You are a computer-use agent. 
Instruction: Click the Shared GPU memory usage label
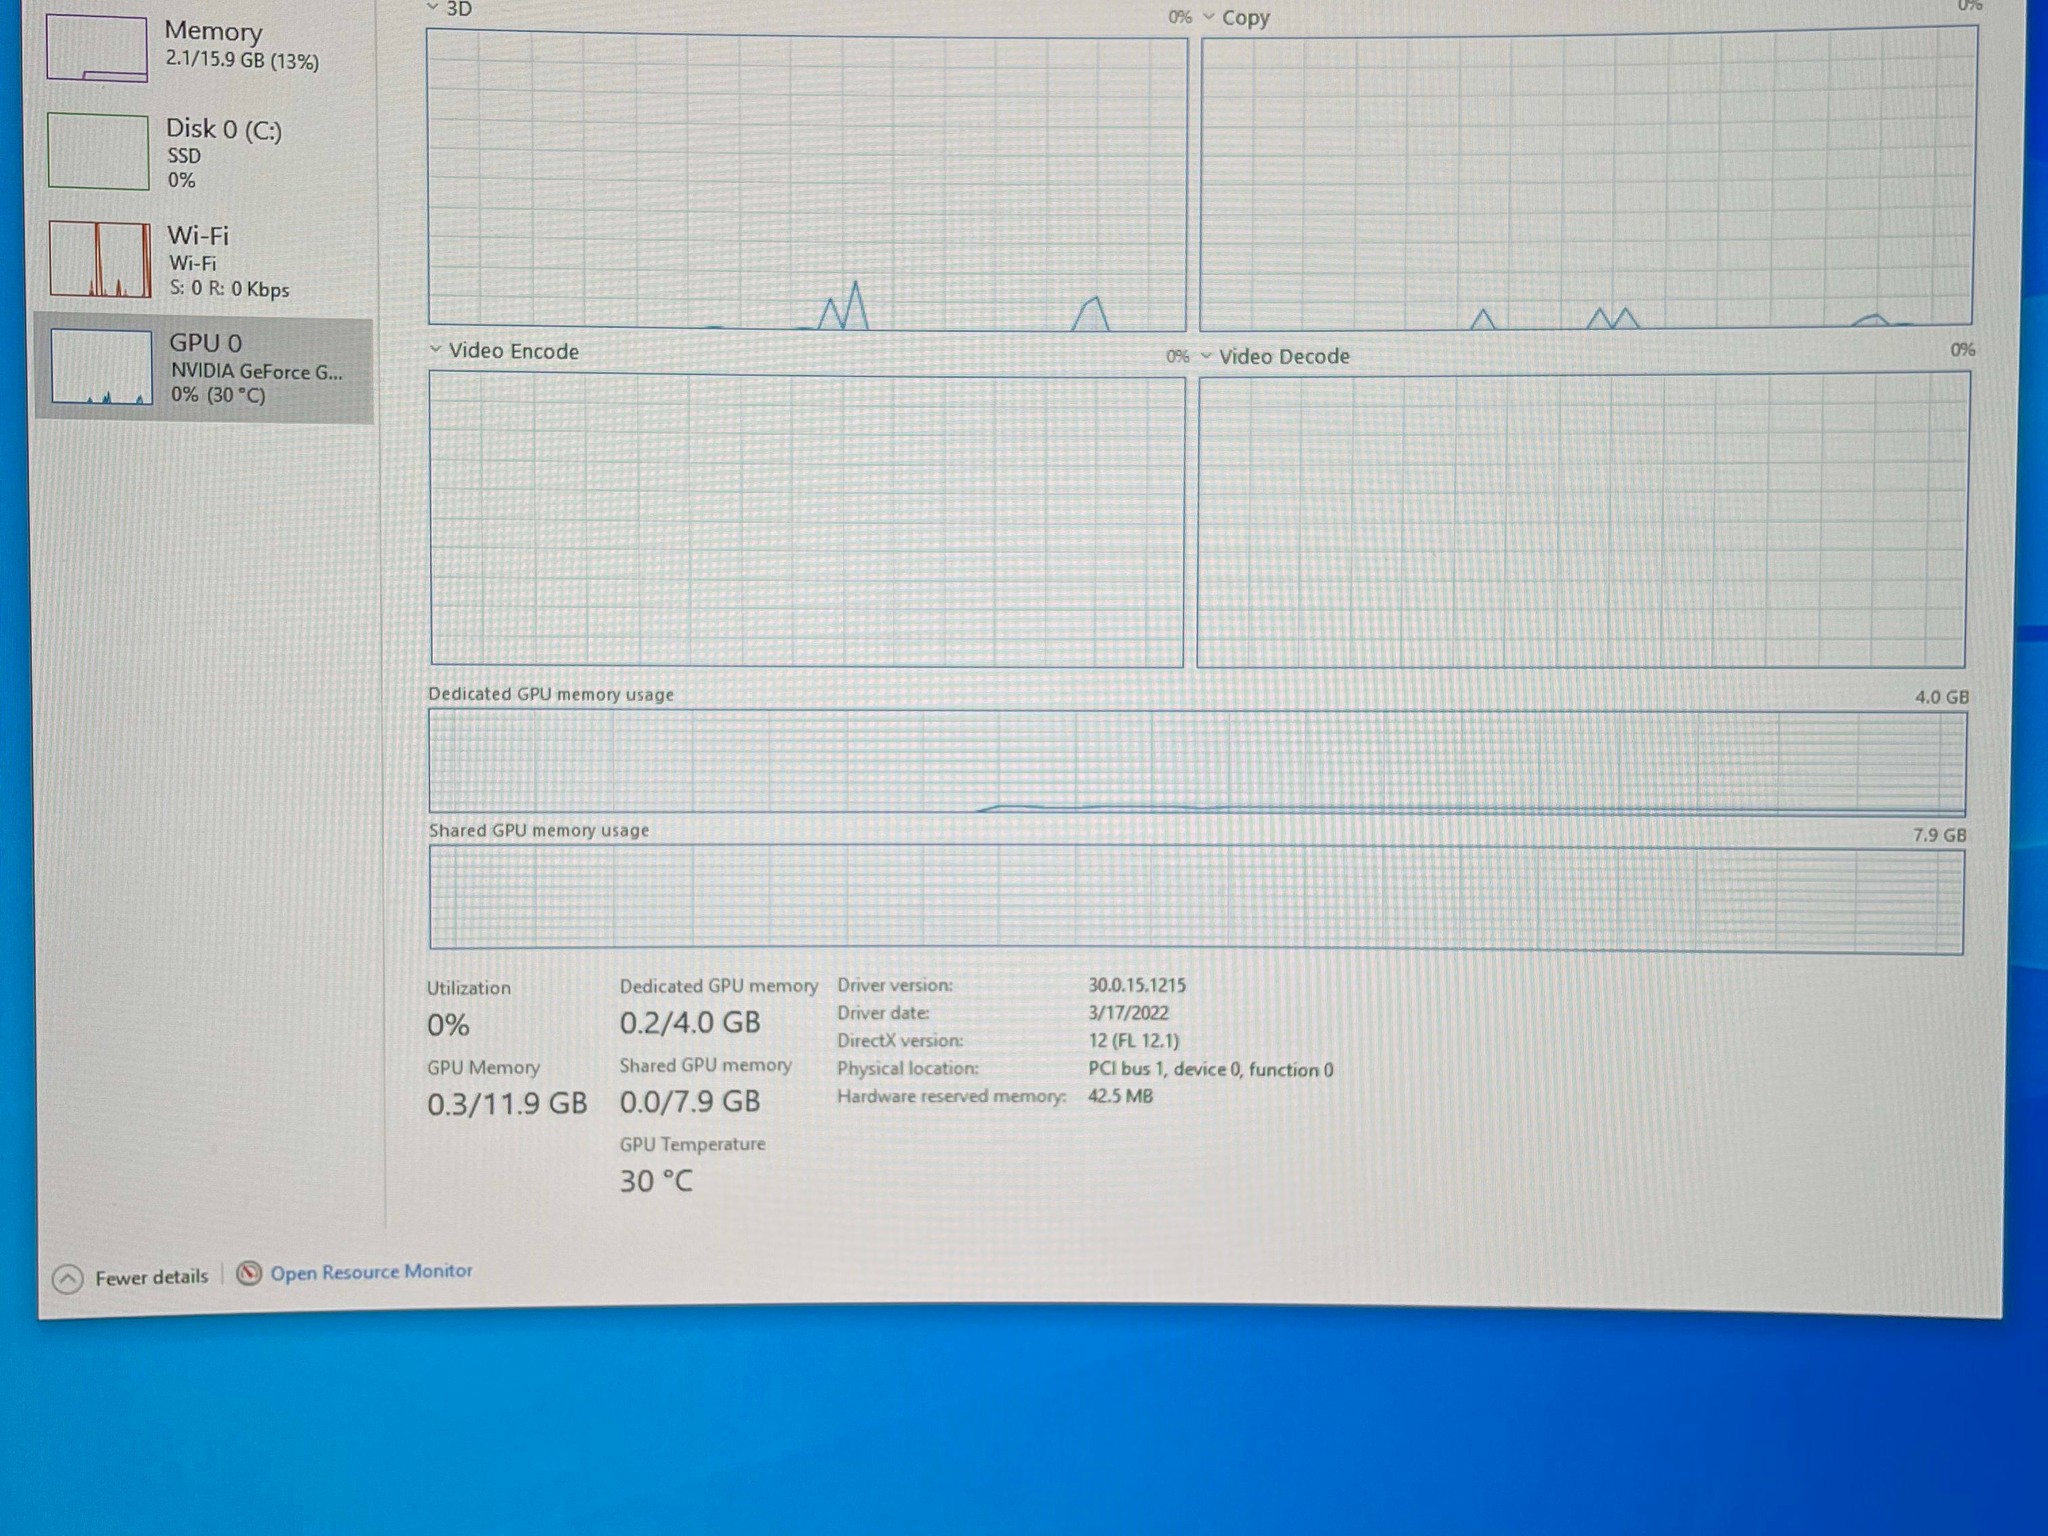pos(539,830)
